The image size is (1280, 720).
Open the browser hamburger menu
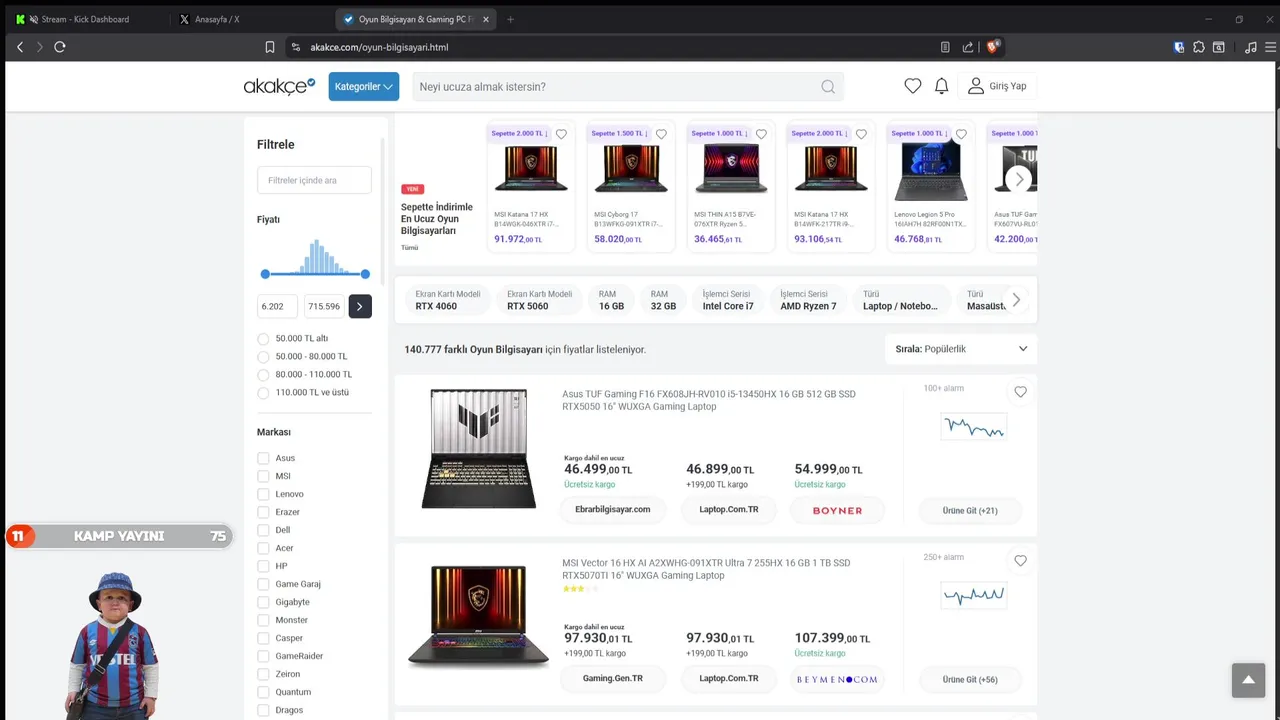[x=1270, y=47]
